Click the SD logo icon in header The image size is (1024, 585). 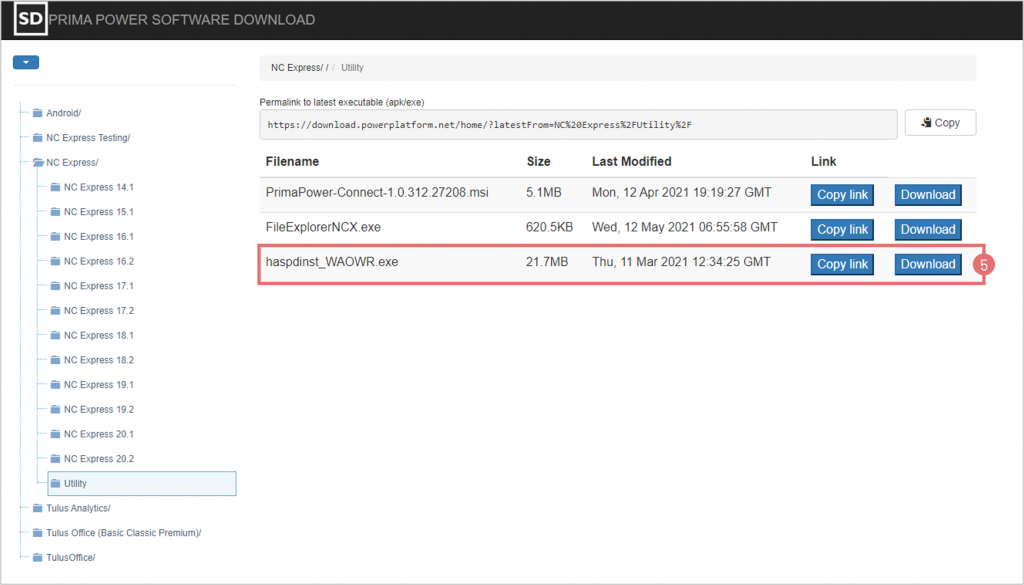tap(32, 19)
